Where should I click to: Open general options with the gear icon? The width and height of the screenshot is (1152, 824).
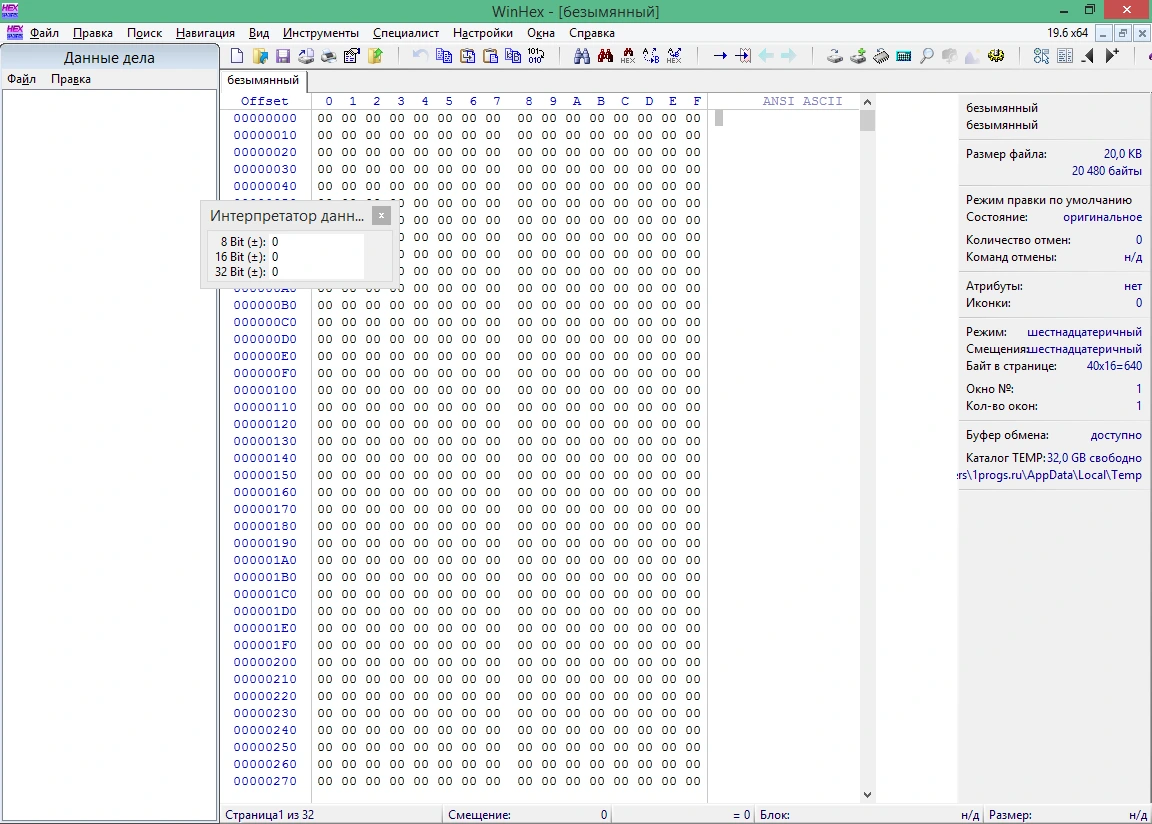pos(996,56)
